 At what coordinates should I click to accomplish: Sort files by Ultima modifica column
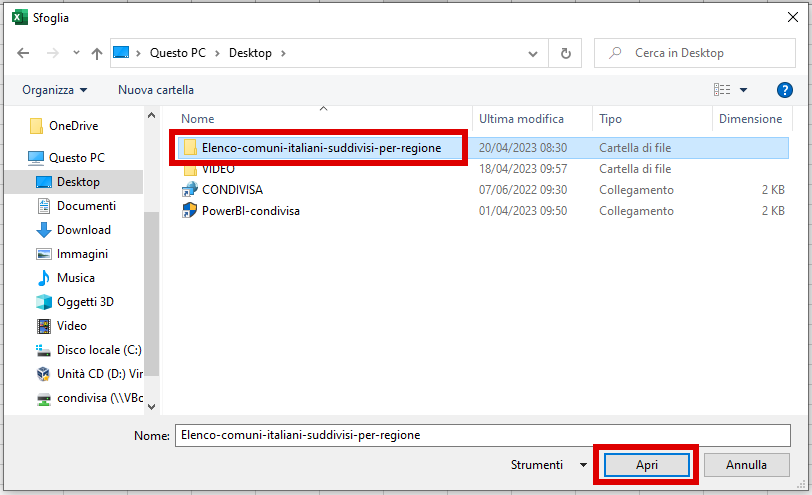521,119
